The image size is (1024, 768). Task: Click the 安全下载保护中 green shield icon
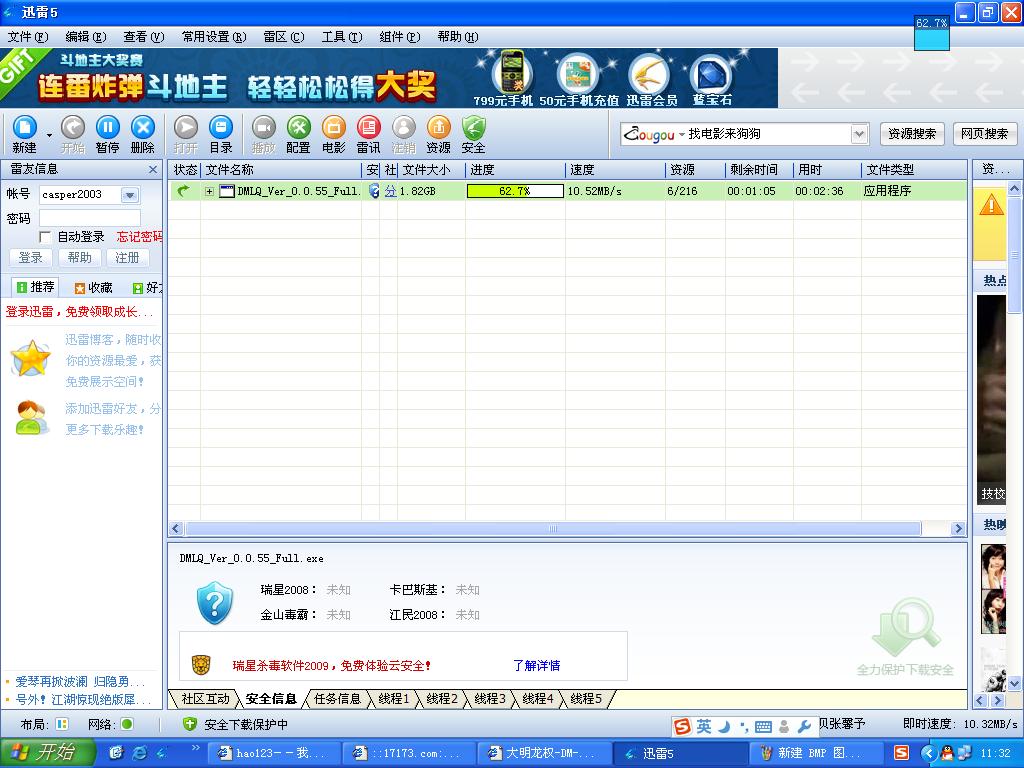click(189, 724)
